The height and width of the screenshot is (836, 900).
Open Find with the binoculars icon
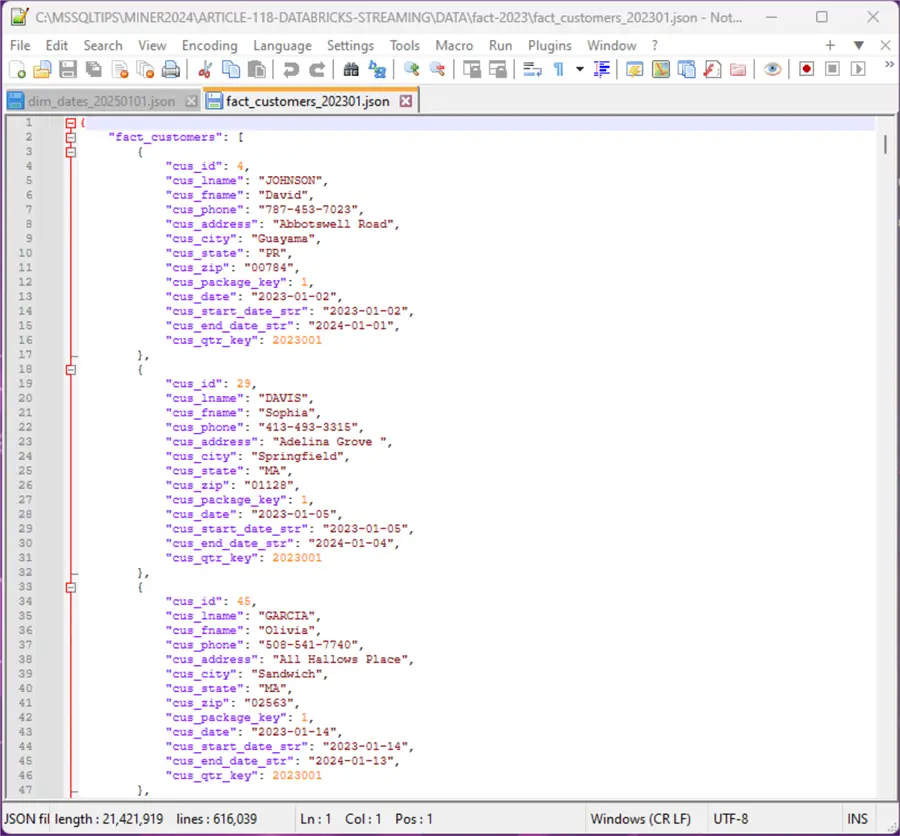coord(351,69)
